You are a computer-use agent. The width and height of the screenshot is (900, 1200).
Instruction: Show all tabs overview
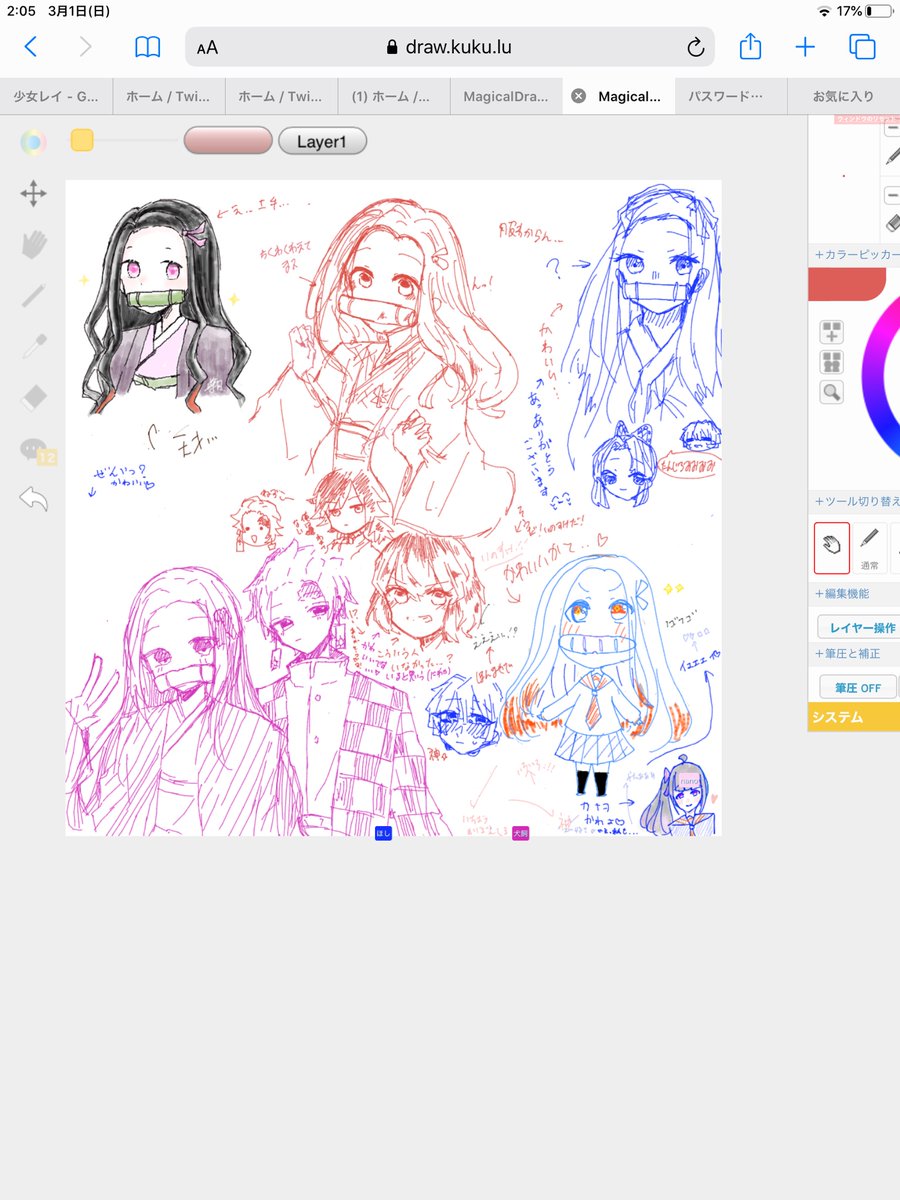pyautogui.click(x=861, y=47)
